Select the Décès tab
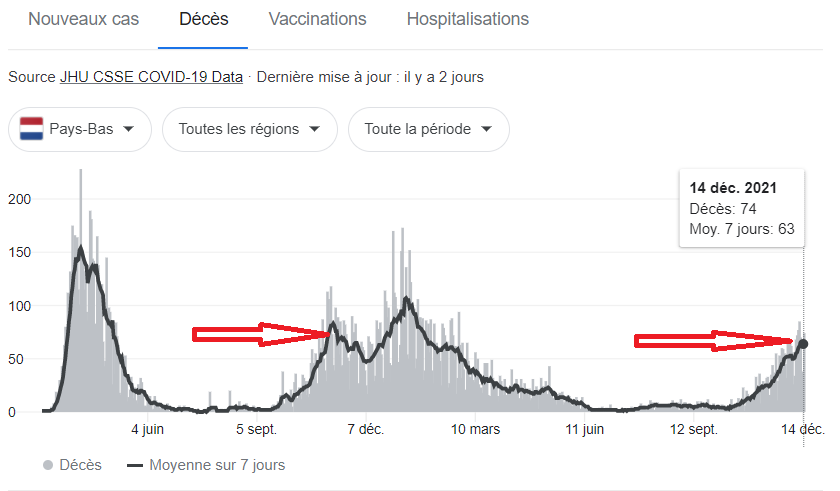Image resolution: width=840 pixels, height=491 pixels. pyautogui.click(x=203, y=19)
